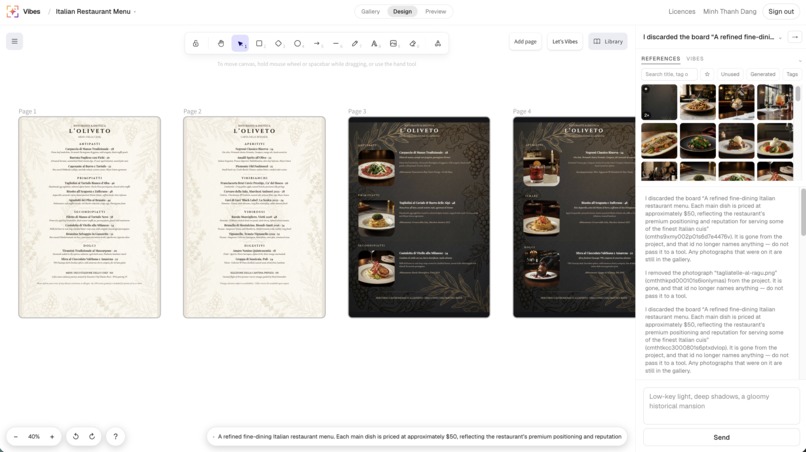
Task: Select the Hand pan tool
Action: [x=221, y=44]
